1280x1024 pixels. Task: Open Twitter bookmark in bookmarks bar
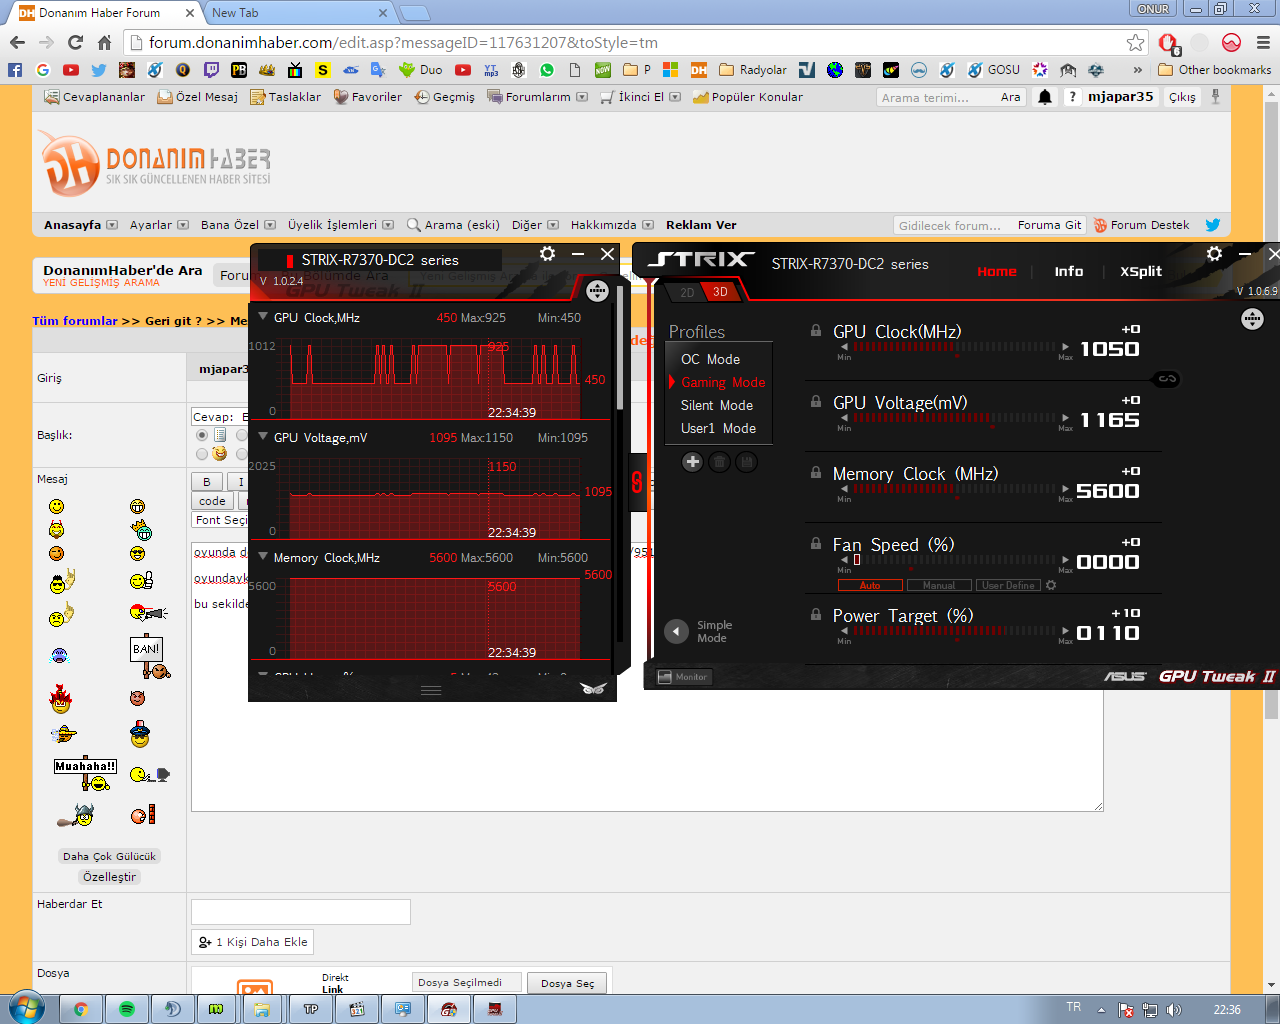[x=98, y=70]
